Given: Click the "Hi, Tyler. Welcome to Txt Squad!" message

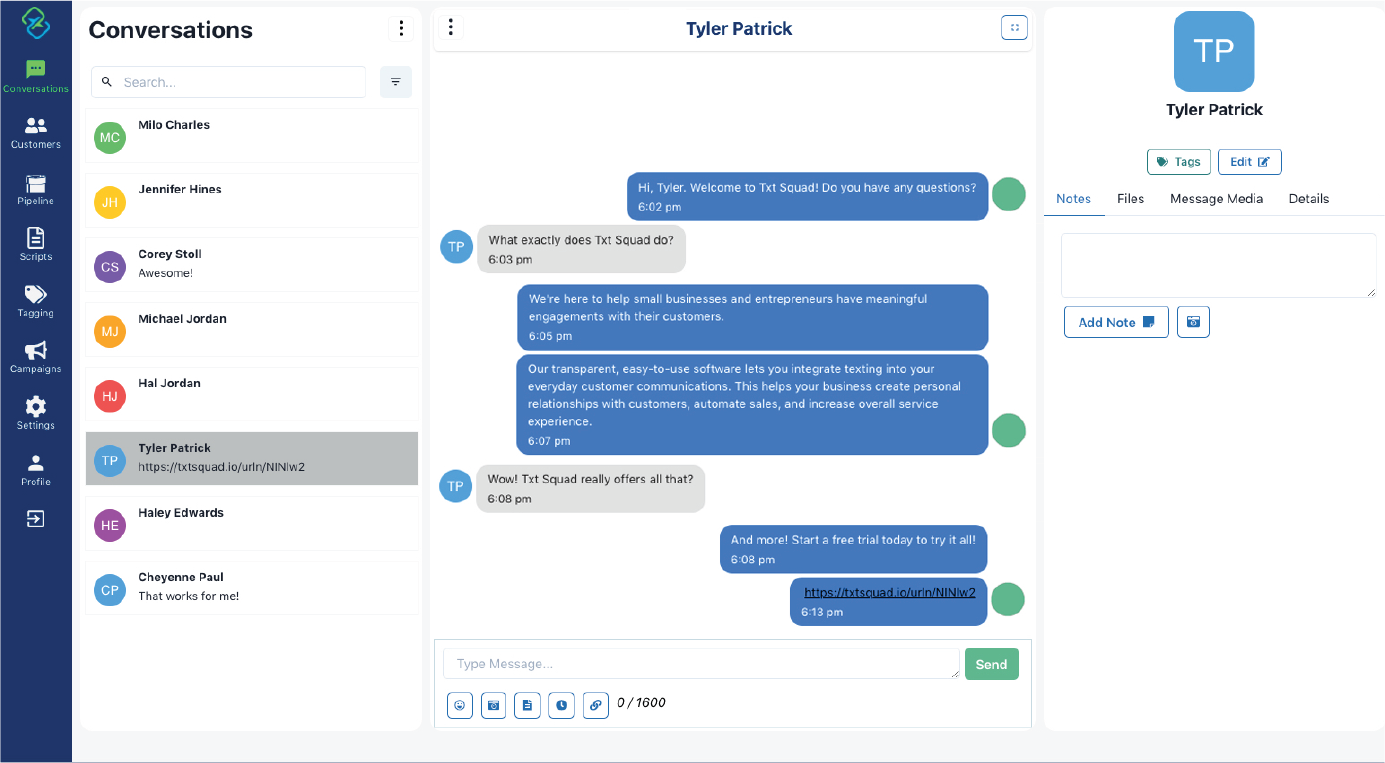Looking at the screenshot, I should [x=808, y=196].
